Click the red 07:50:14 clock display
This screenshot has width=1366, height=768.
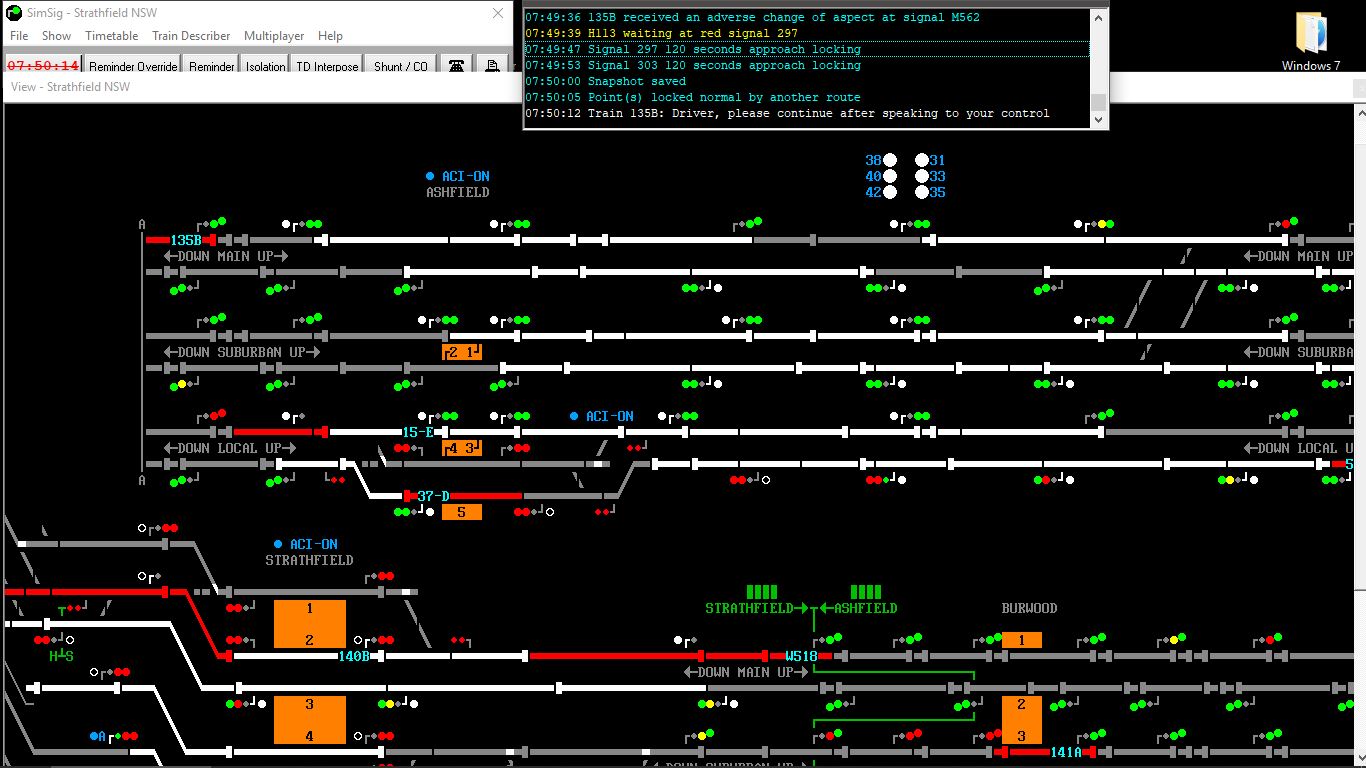coord(43,66)
